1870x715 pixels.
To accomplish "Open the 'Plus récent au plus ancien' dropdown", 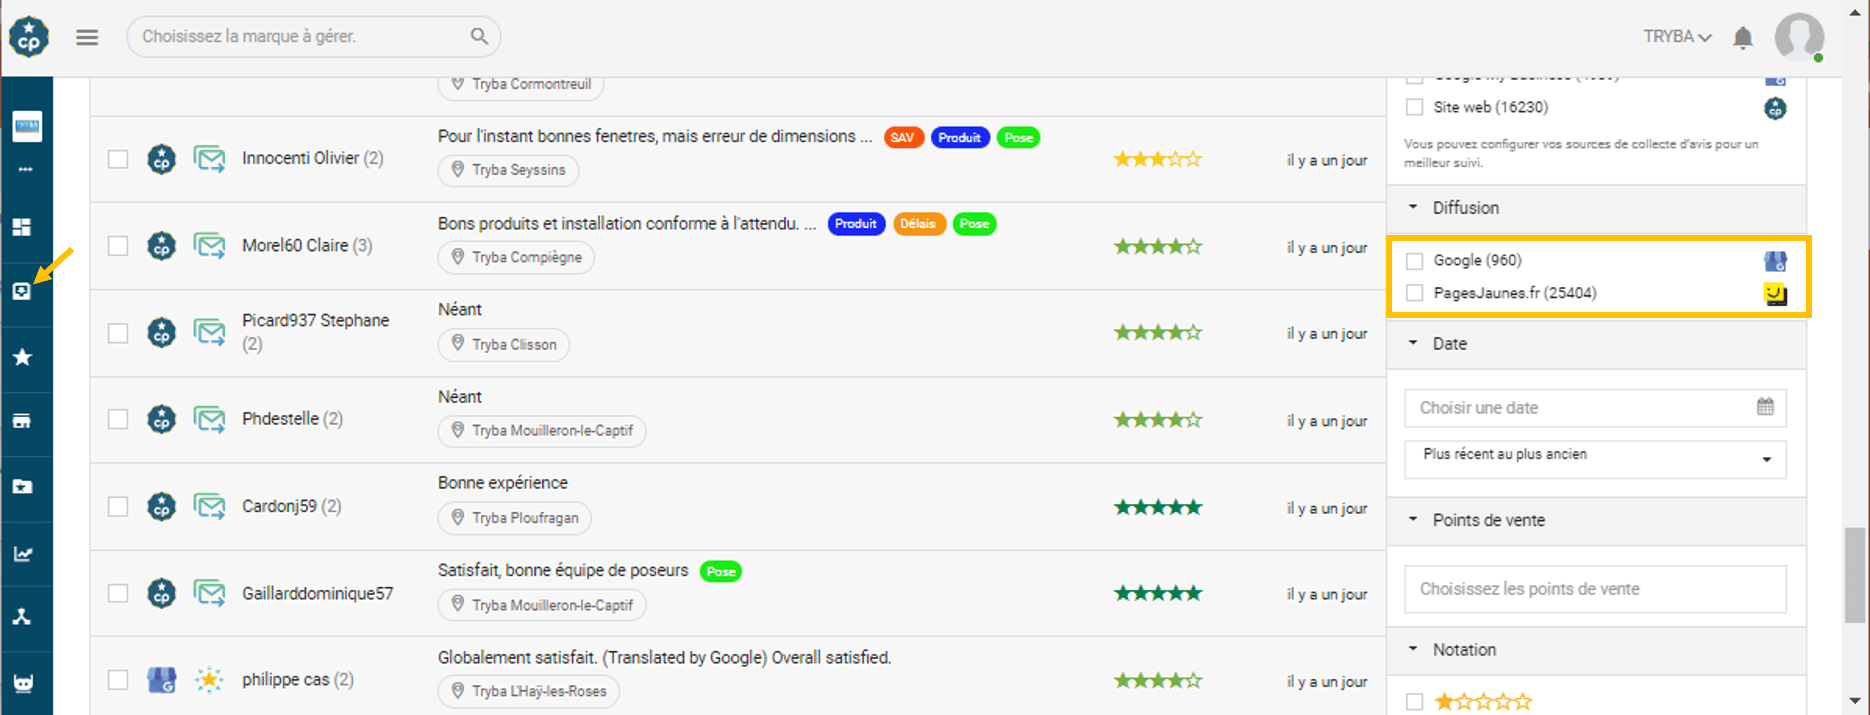I will (1595, 458).
